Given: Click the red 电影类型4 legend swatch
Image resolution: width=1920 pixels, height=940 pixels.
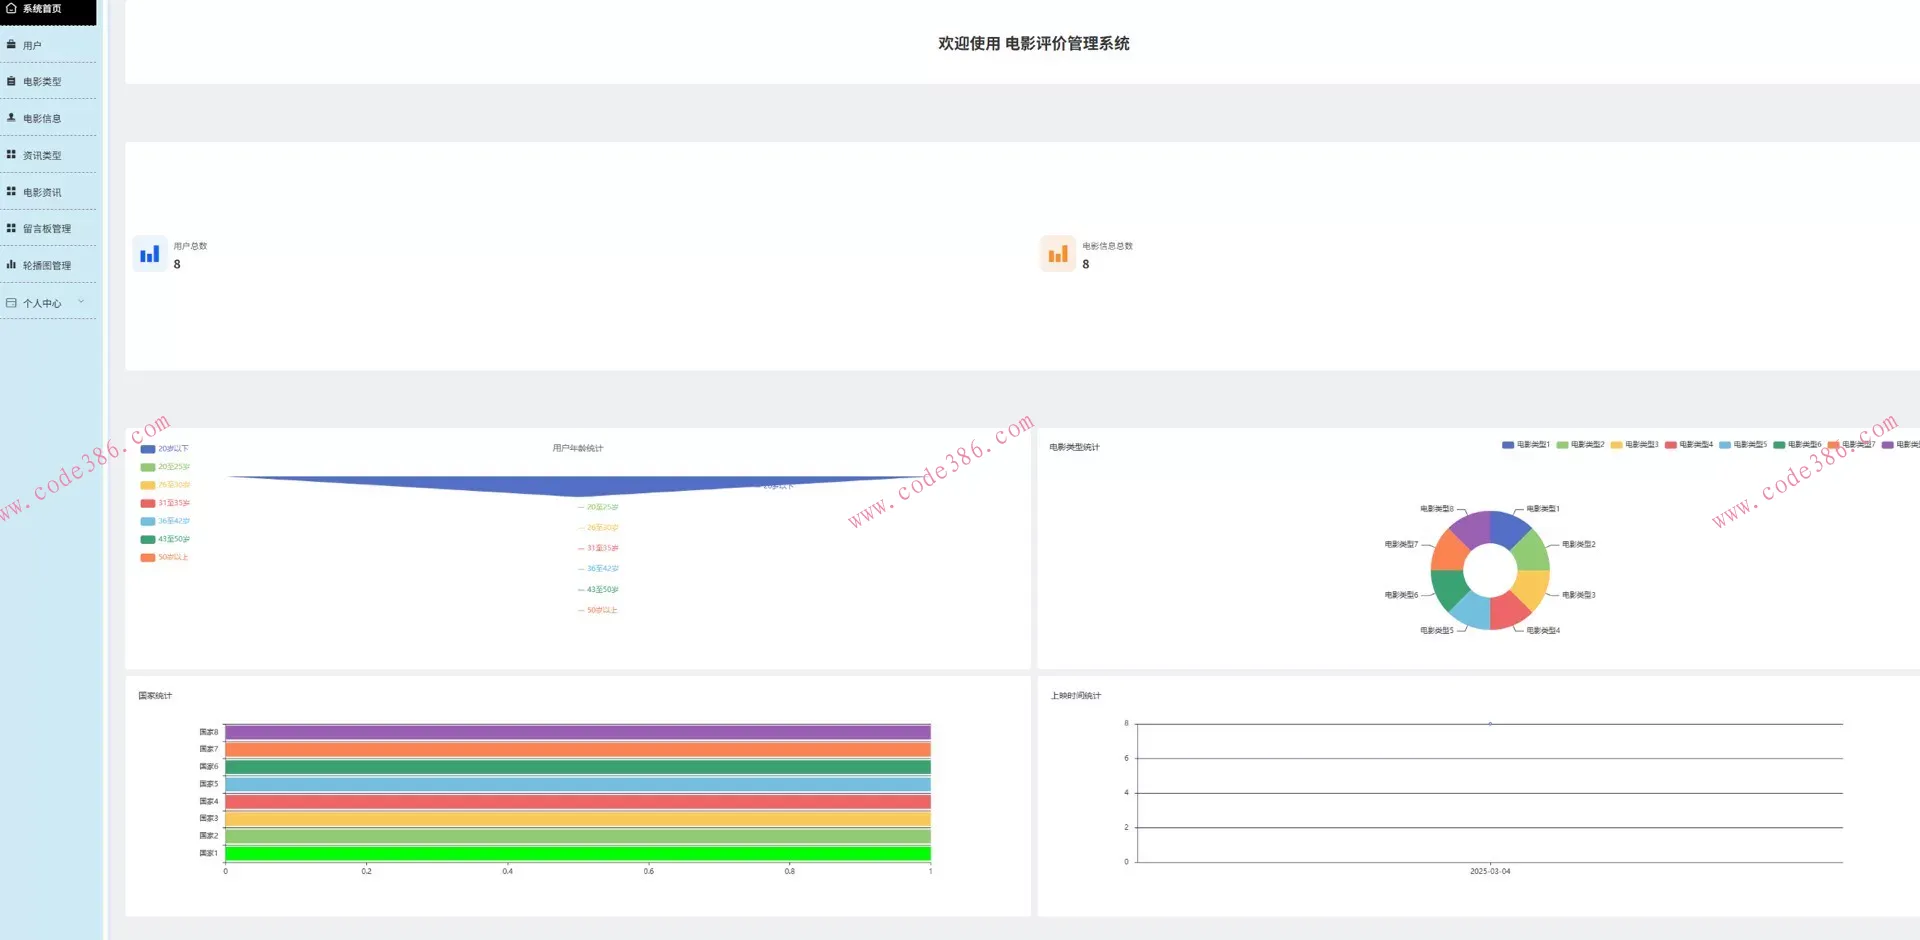Looking at the screenshot, I should pos(1671,445).
